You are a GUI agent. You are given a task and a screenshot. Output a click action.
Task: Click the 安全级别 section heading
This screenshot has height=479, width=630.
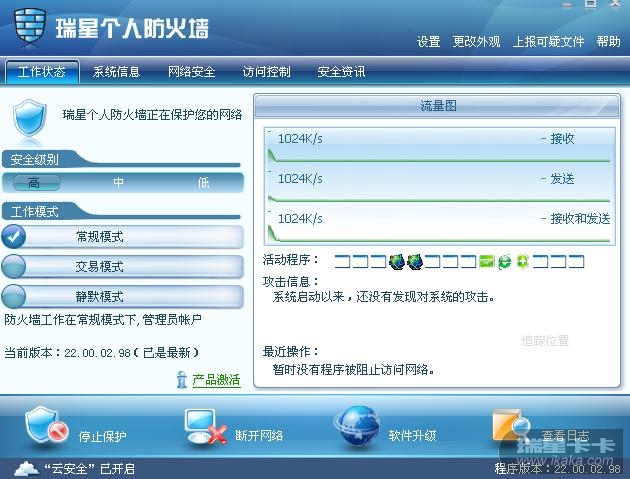[35, 160]
